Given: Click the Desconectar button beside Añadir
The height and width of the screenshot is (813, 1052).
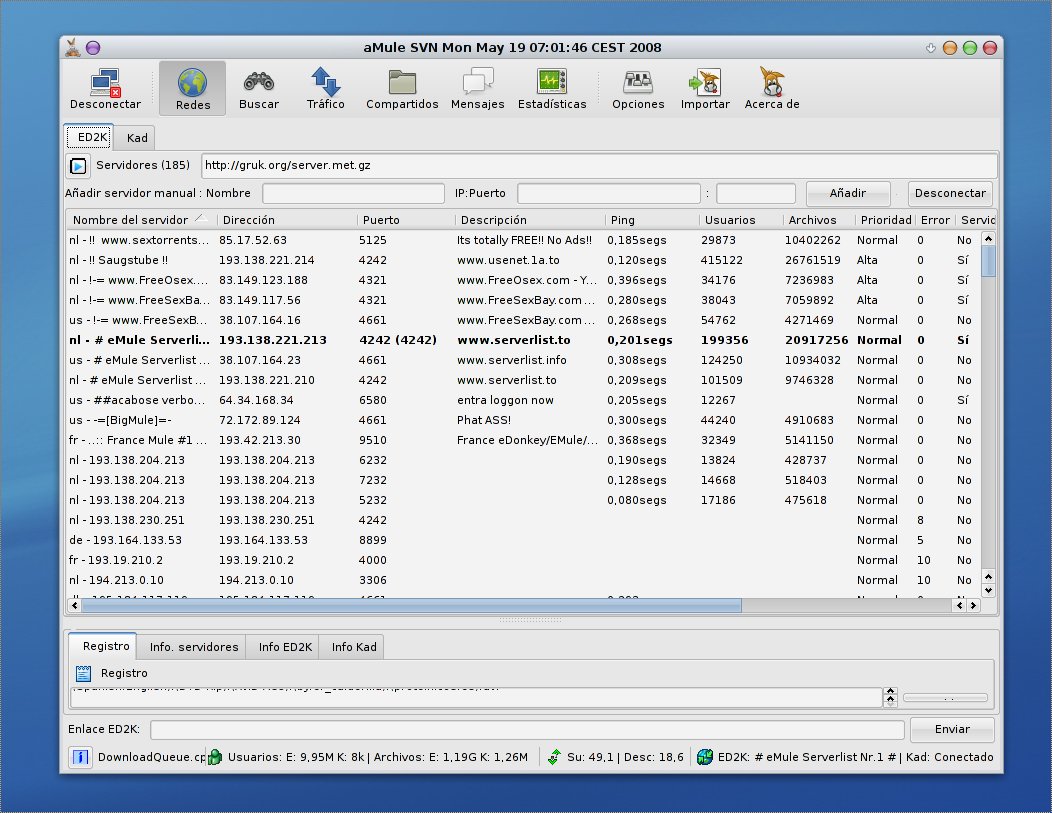Looking at the screenshot, I should click(950, 193).
